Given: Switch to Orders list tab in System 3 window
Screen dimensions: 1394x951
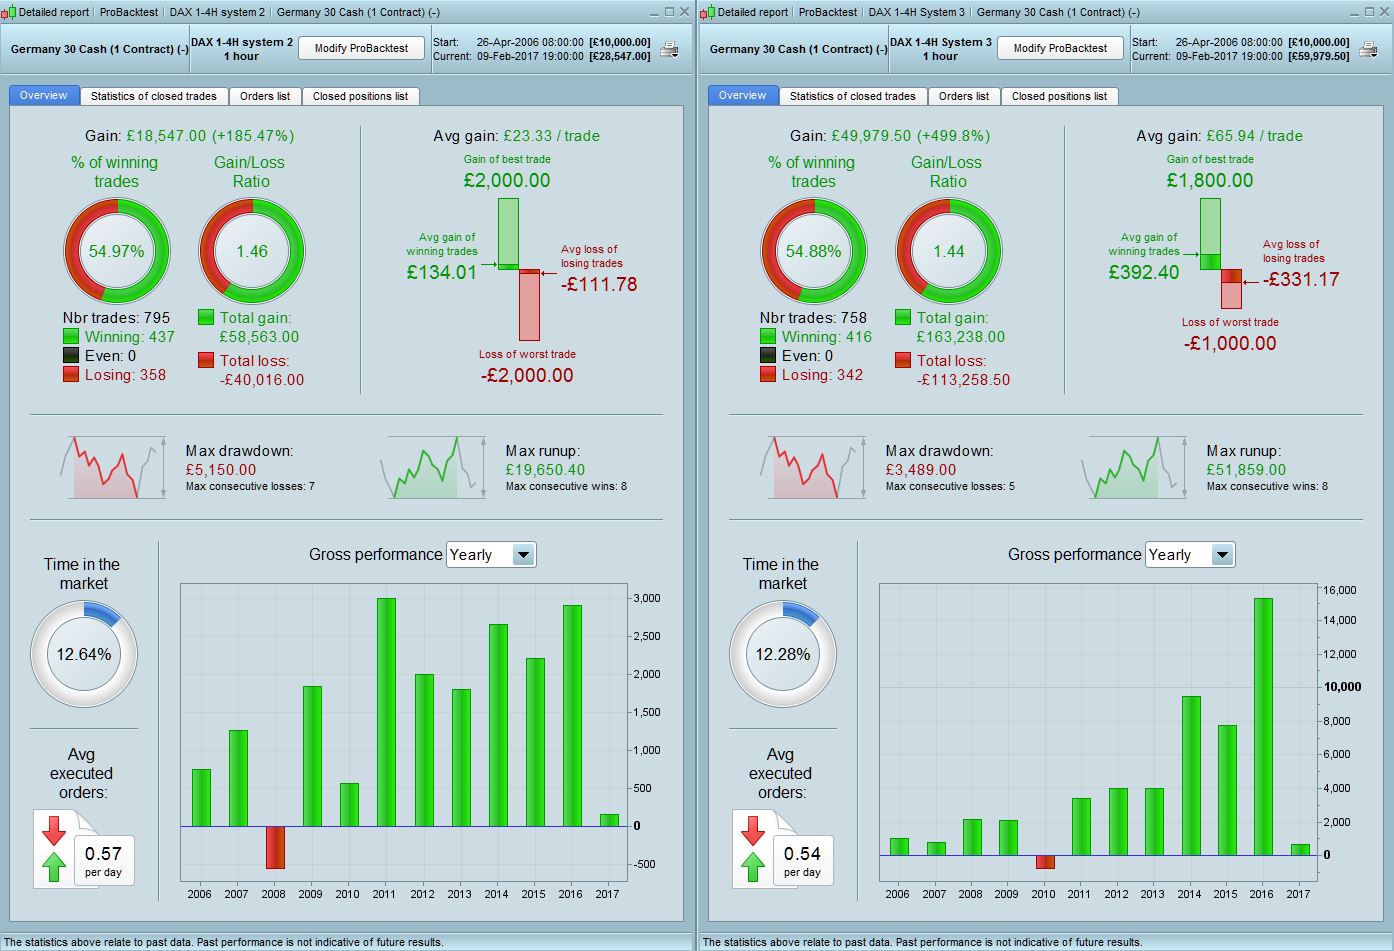Looking at the screenshot, I should pyautogui.click(x=964, y=96).
